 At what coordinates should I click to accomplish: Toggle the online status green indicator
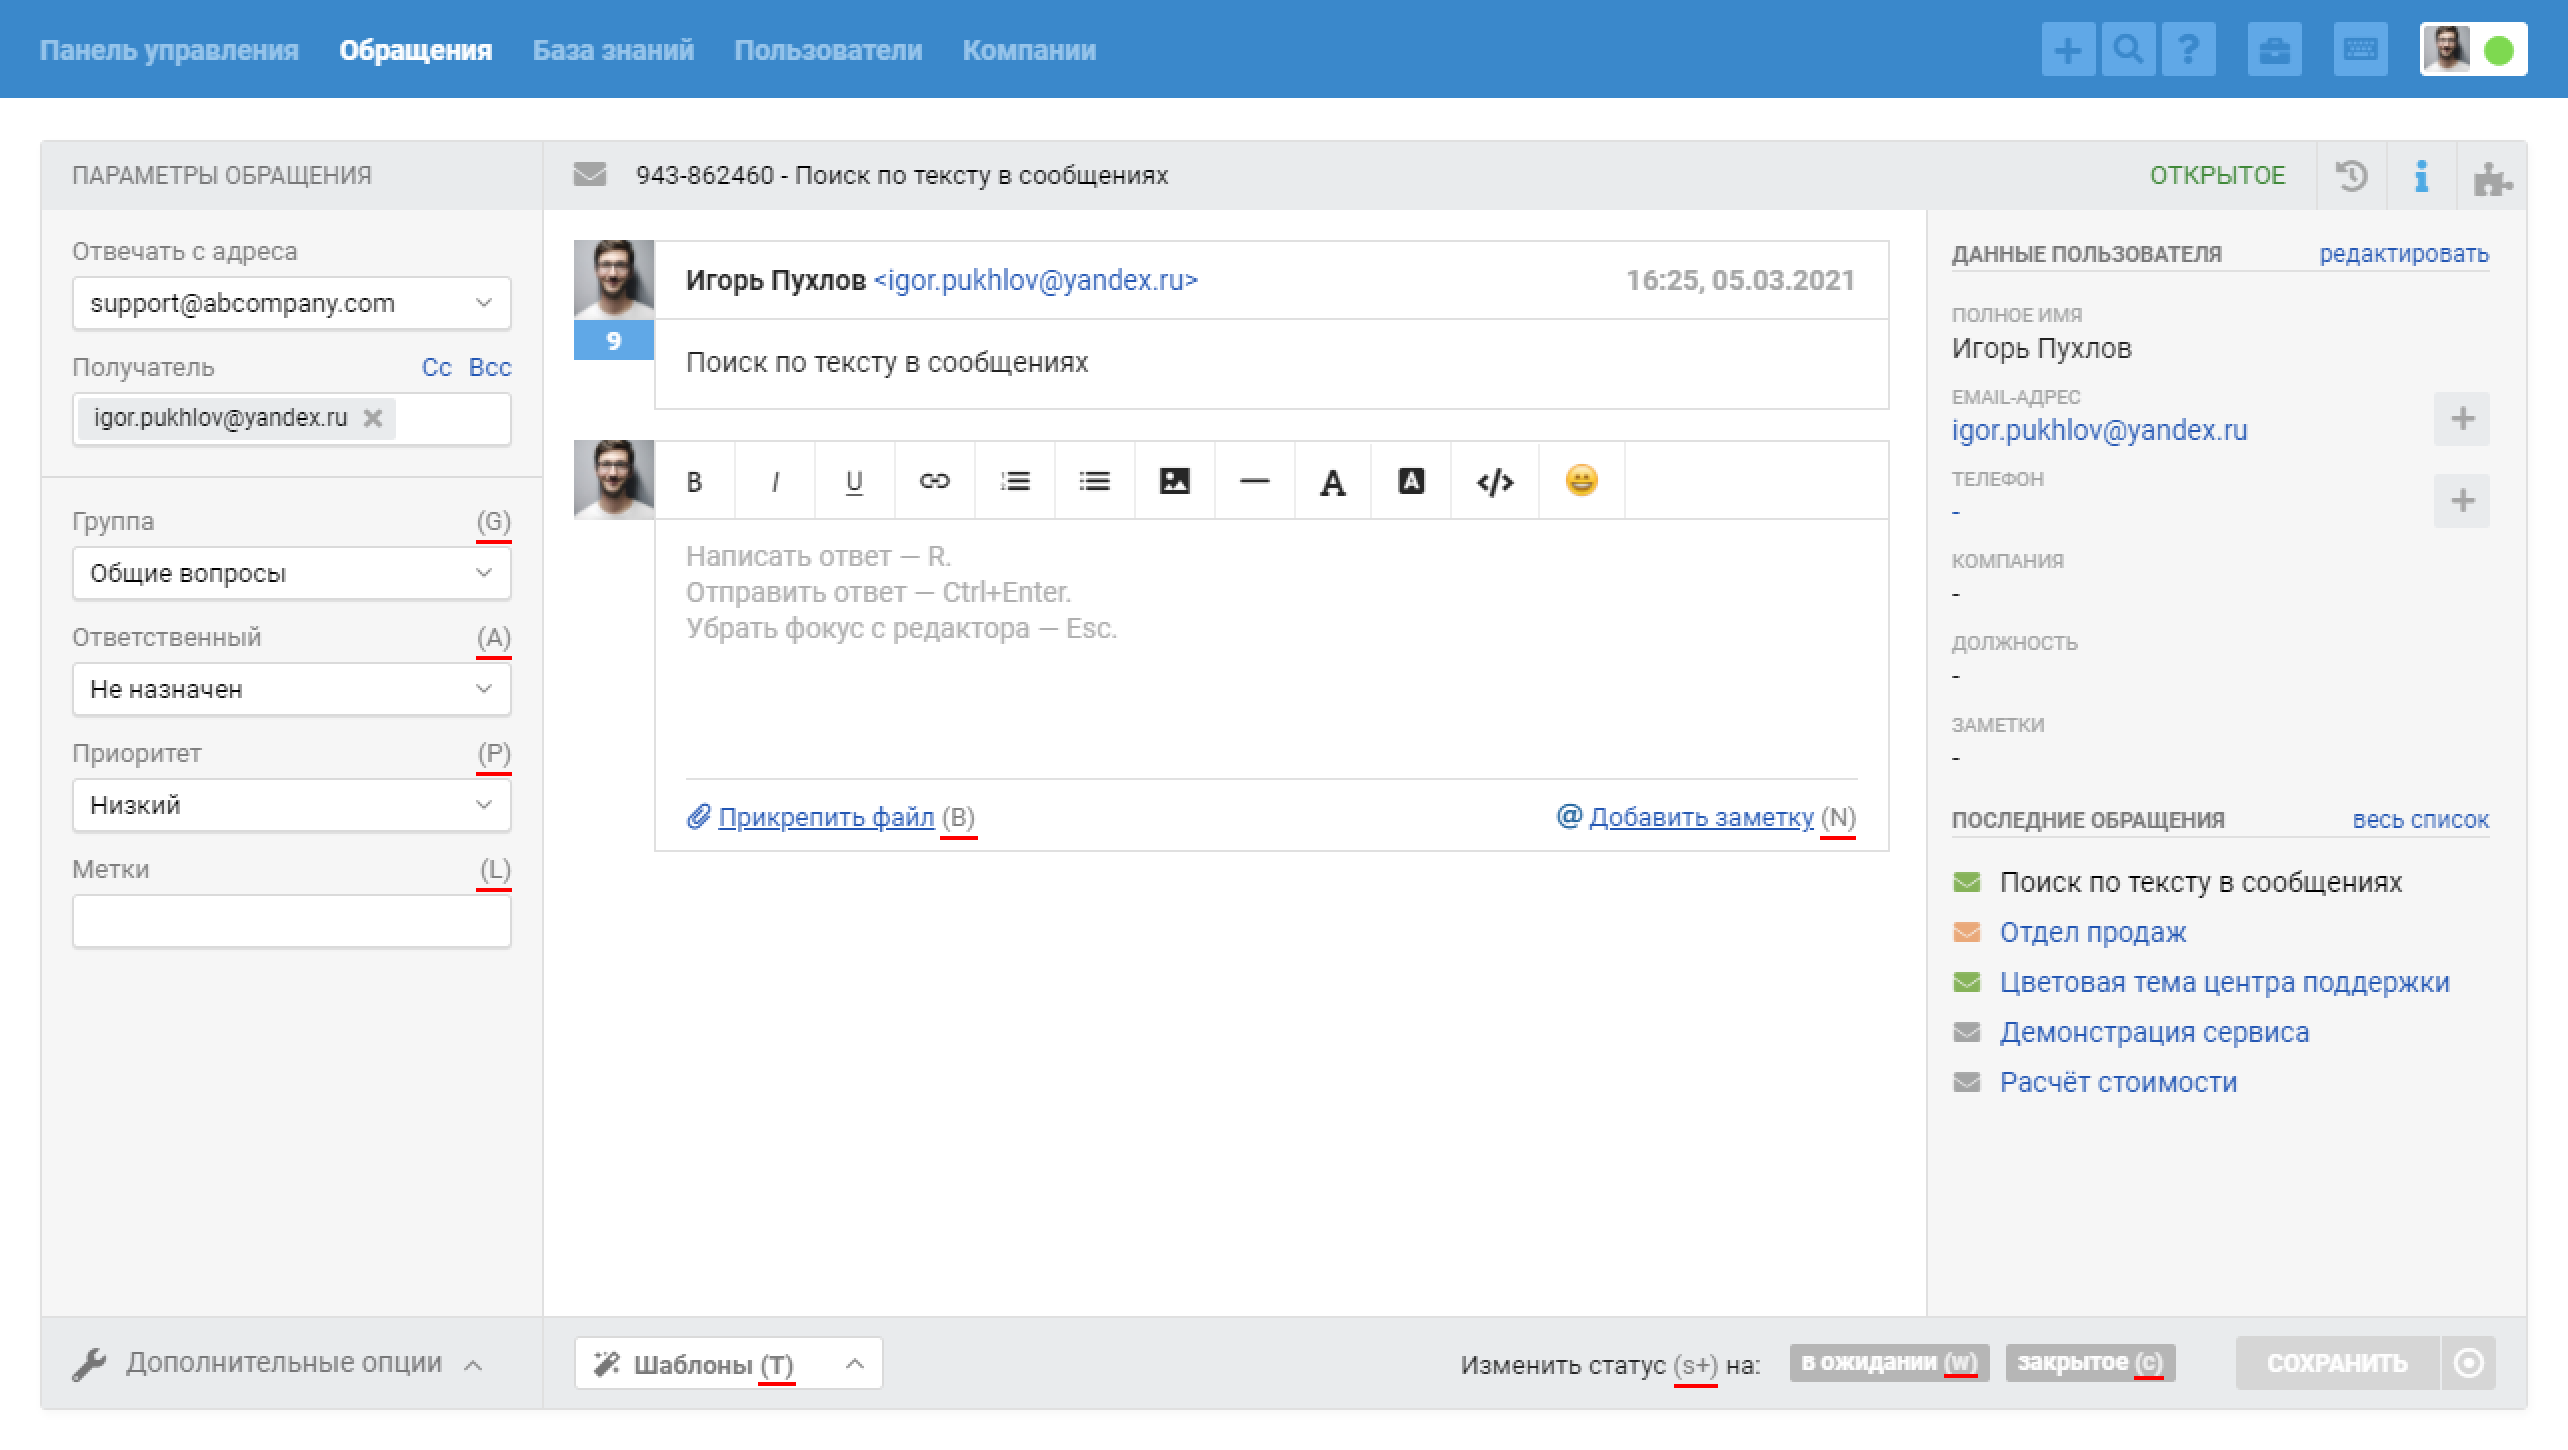tap(2499, 50)
